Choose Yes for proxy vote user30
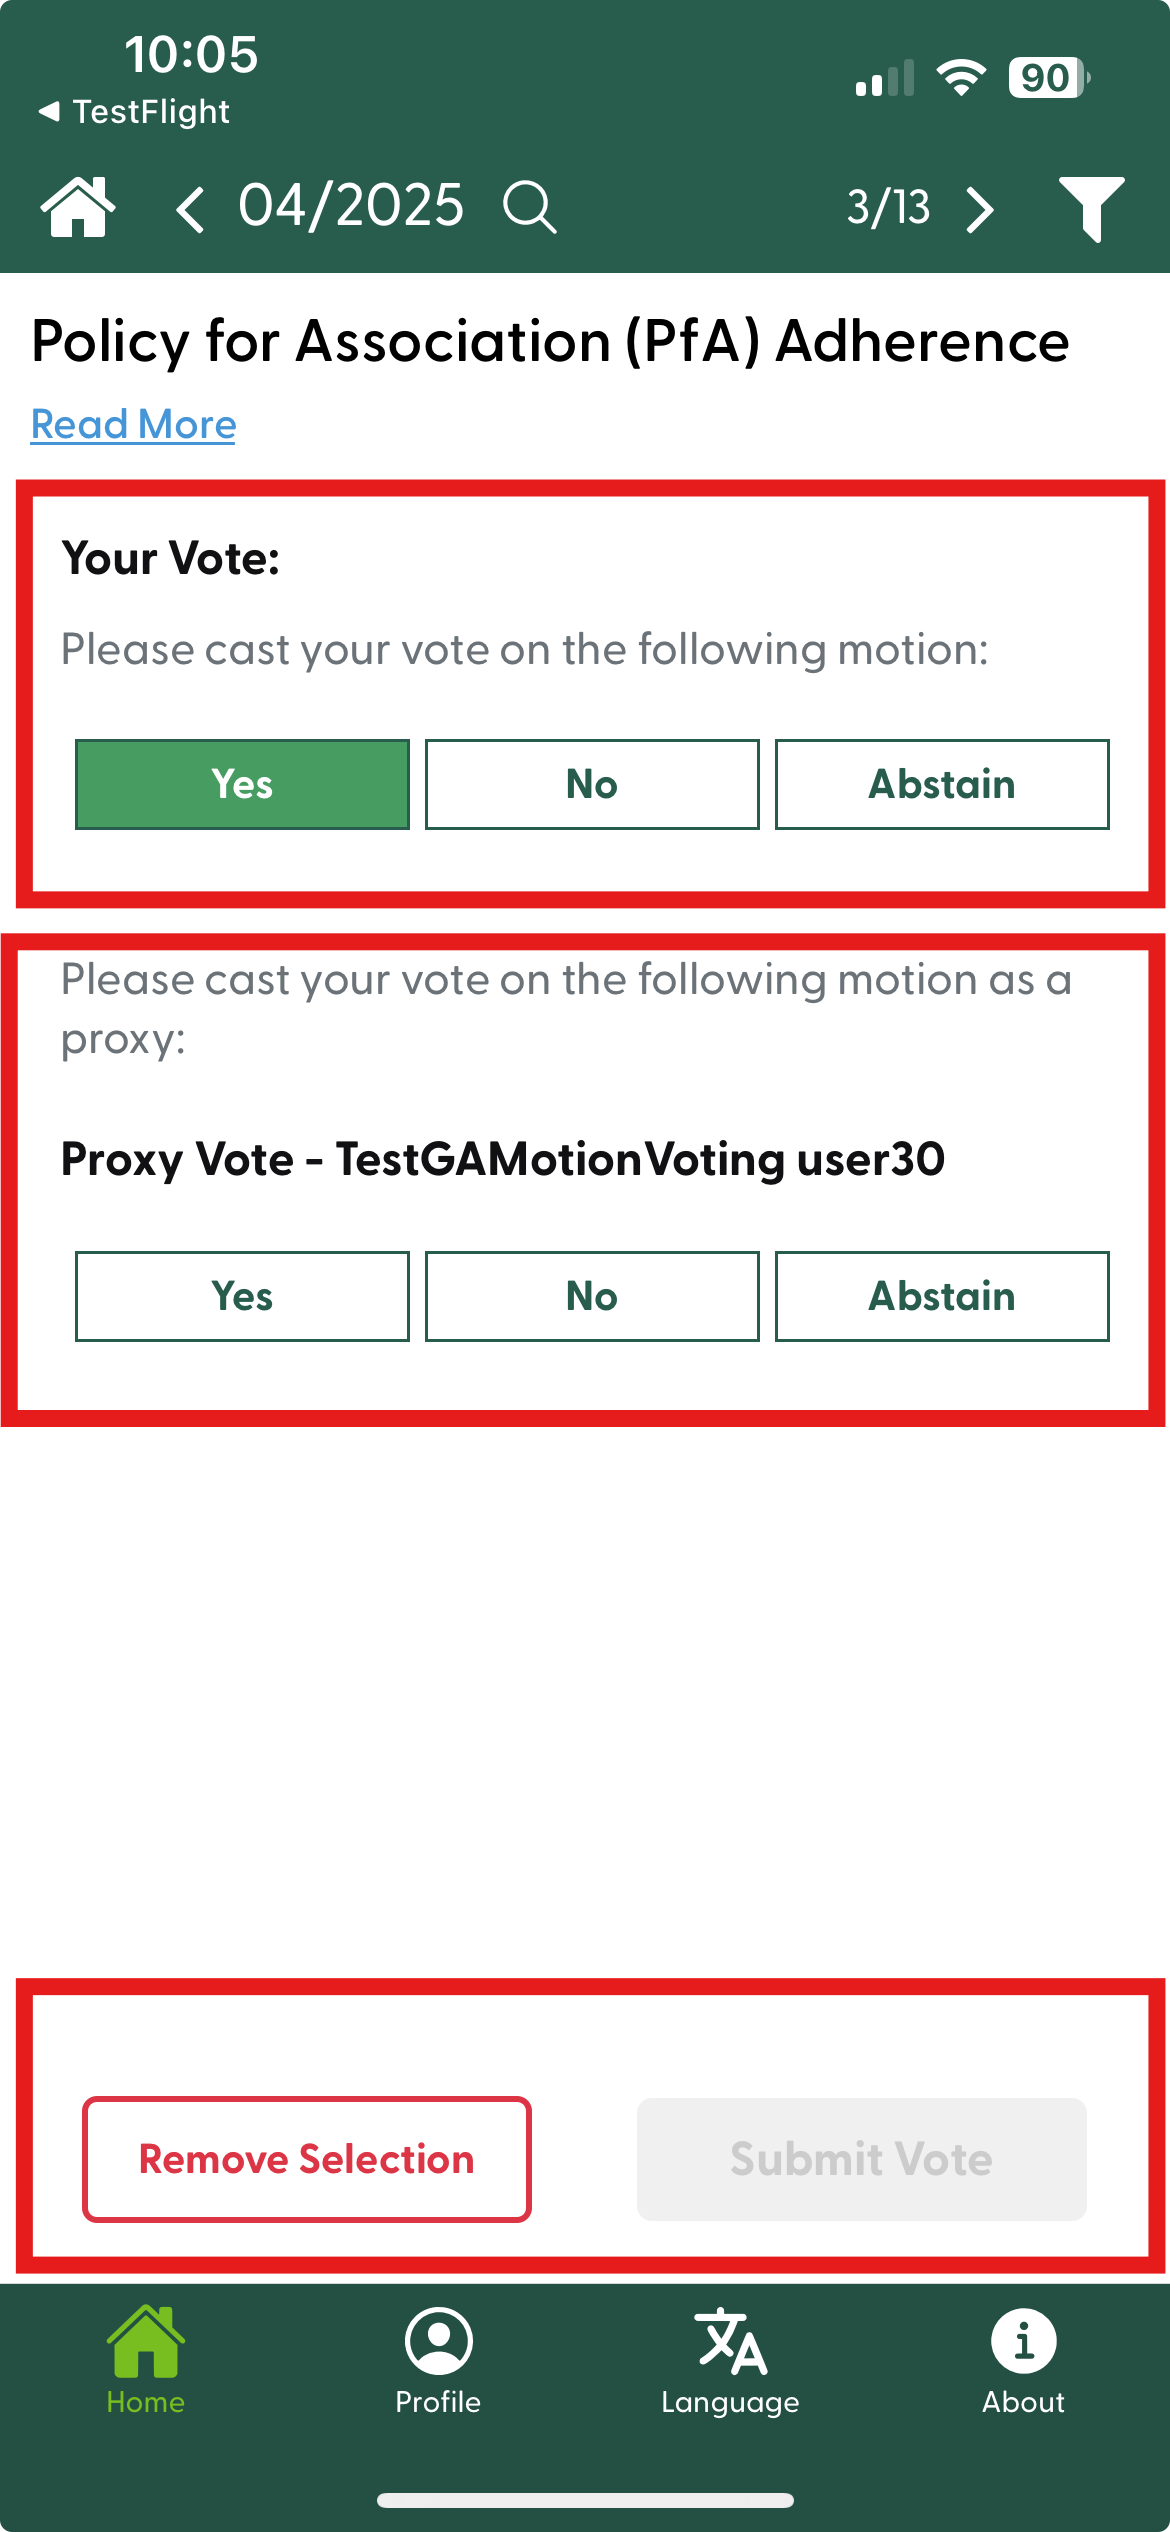Viewport: 1170px width, 2532px height. coord(242,1296)
